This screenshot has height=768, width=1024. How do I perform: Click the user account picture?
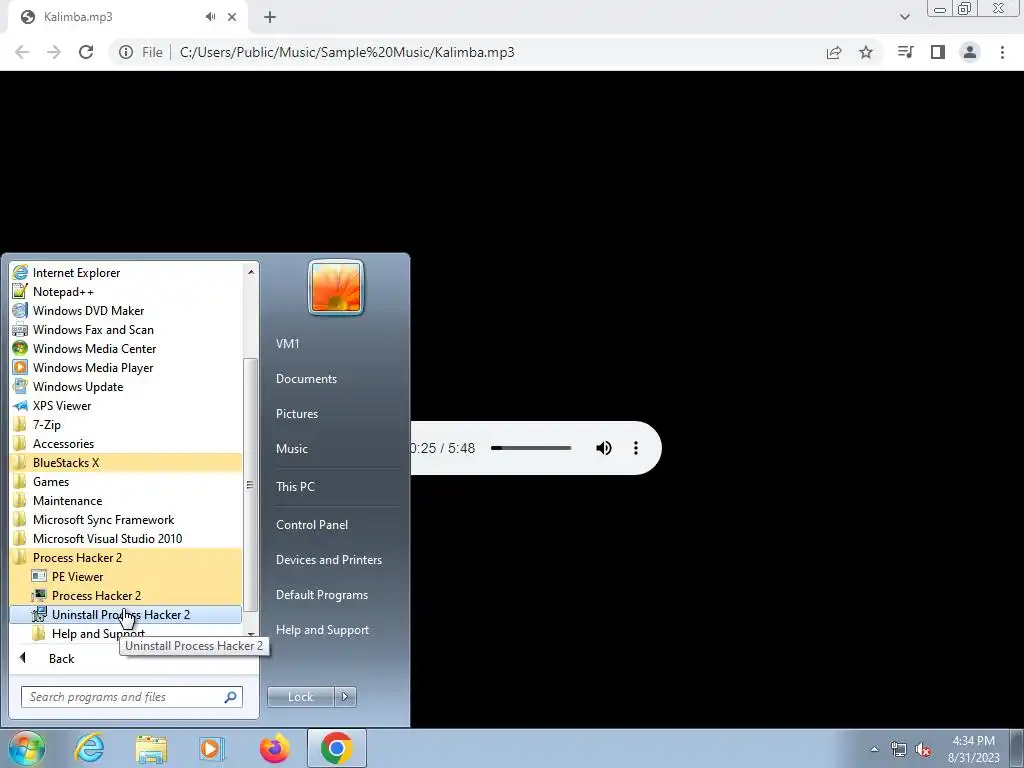coord(336,287)
